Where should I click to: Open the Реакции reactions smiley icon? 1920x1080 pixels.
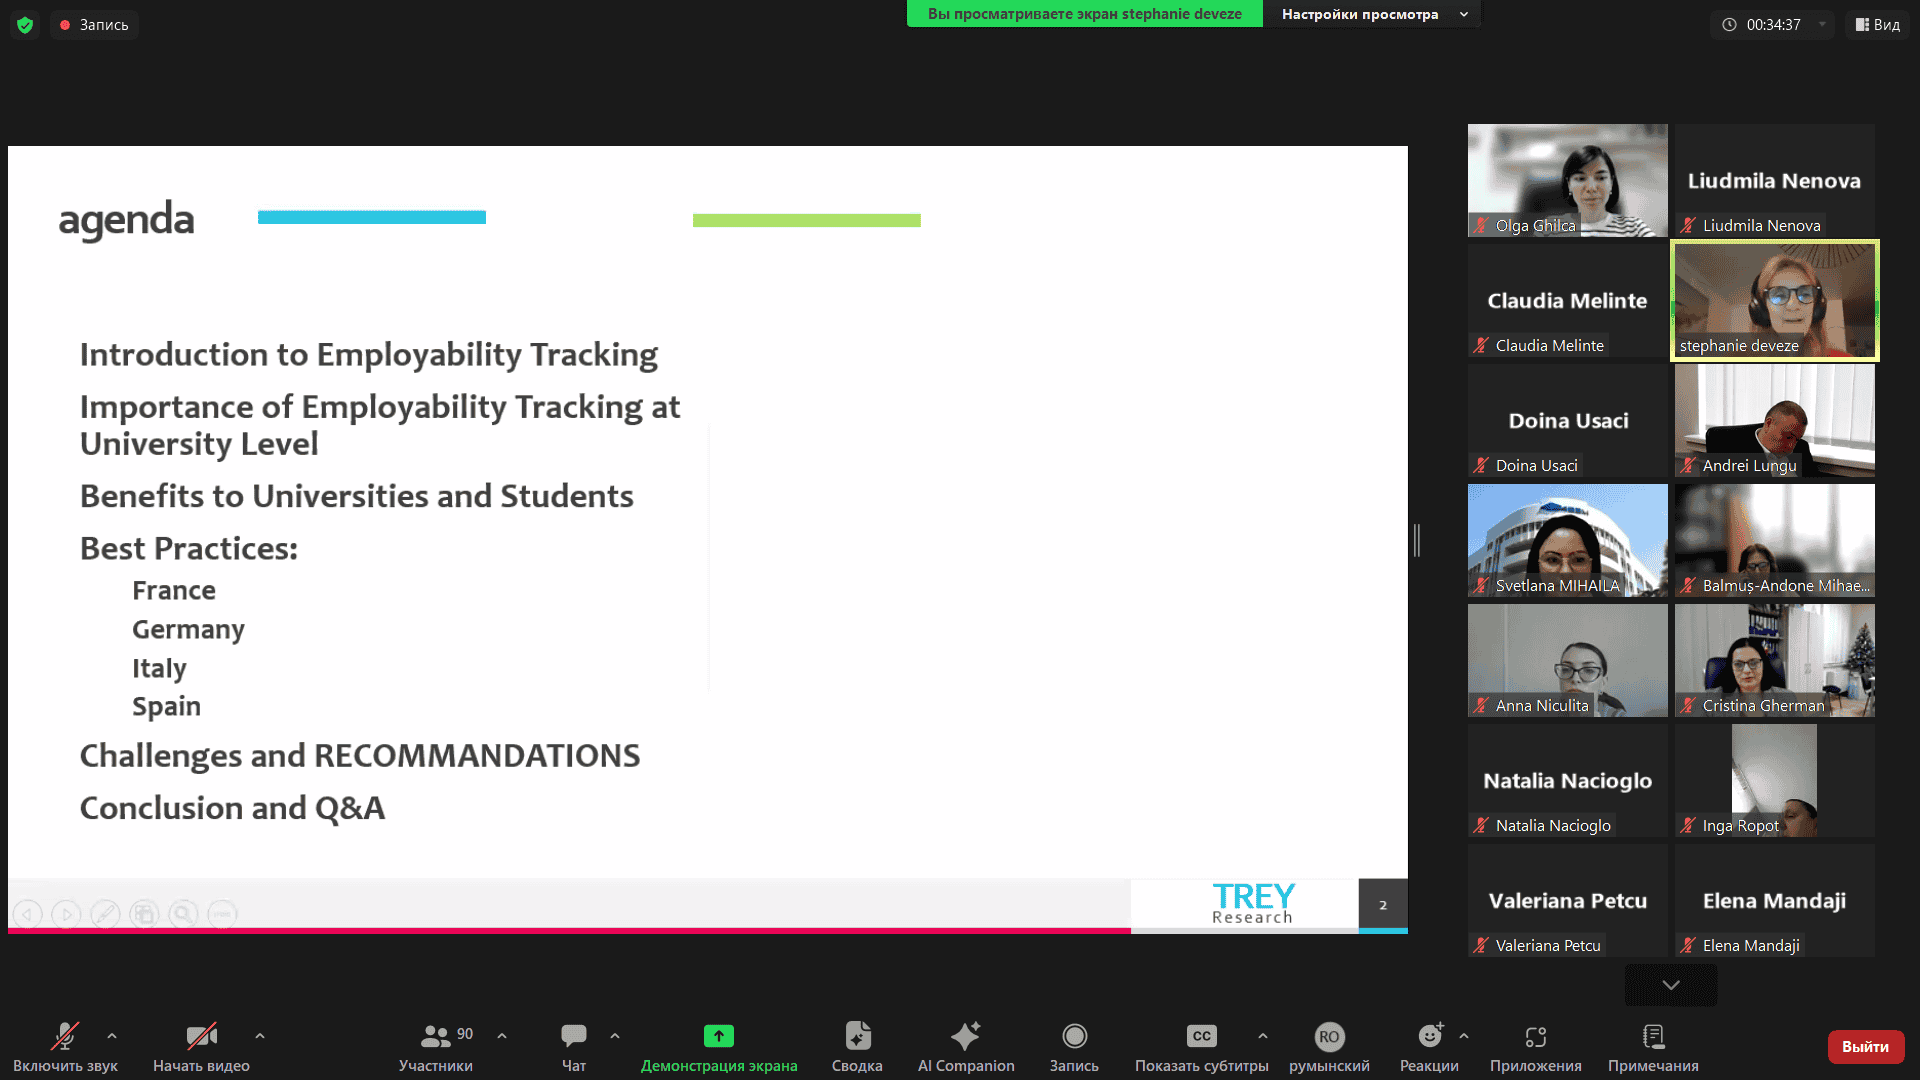point(1430,1036)
